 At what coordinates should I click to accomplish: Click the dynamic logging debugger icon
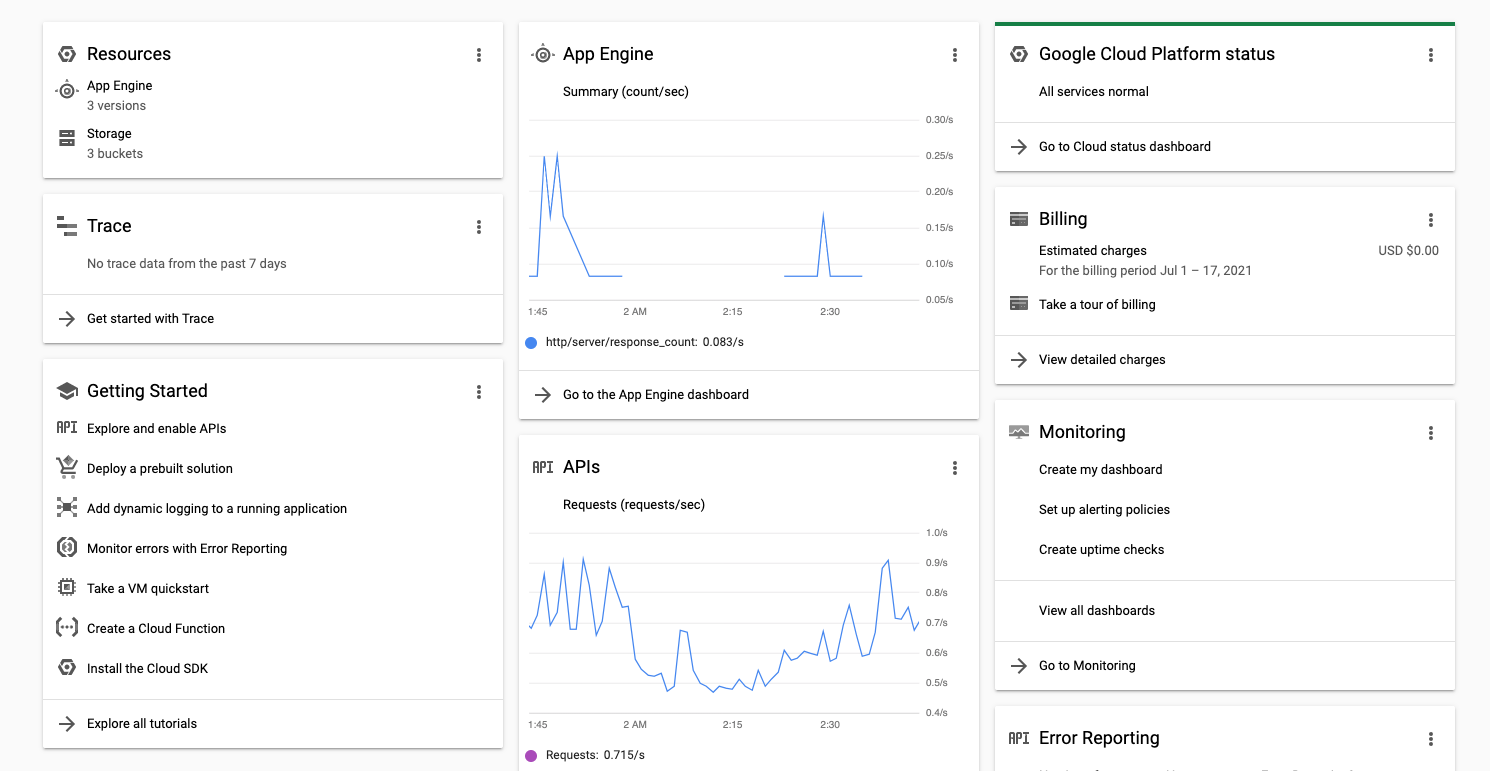coord(67,508)
